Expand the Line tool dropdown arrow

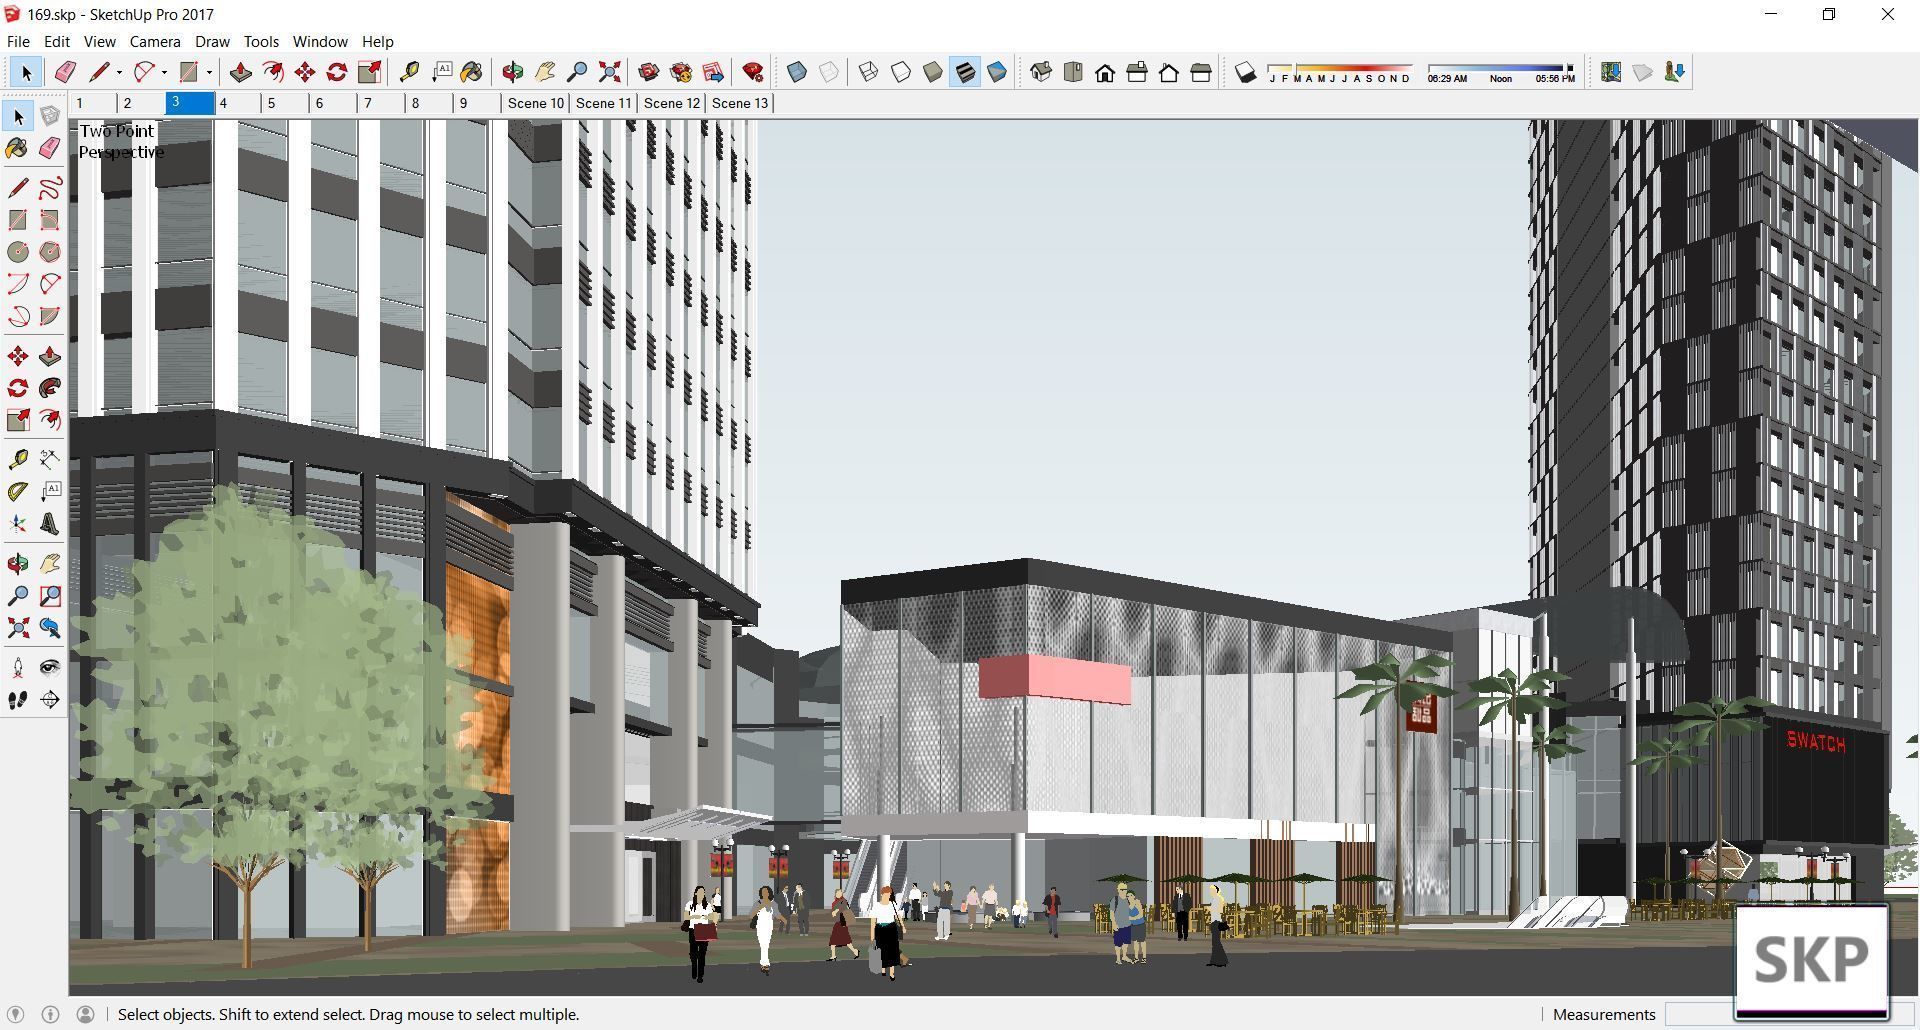coord(119,72)
